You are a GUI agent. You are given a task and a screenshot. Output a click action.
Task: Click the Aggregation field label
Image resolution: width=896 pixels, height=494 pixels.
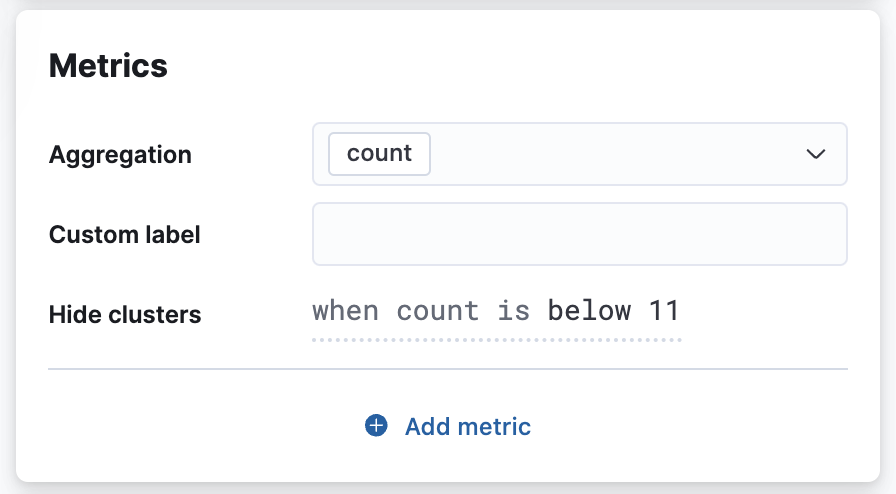[120, 155]
